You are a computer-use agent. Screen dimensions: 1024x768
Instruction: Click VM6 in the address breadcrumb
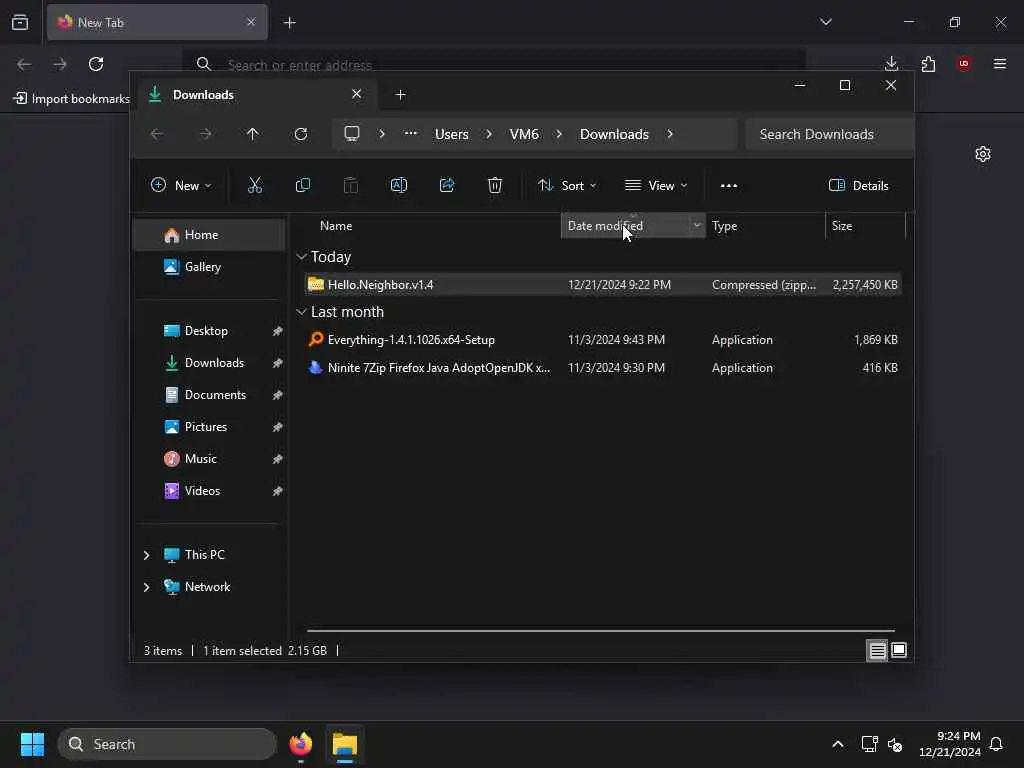tap(524, 134)
